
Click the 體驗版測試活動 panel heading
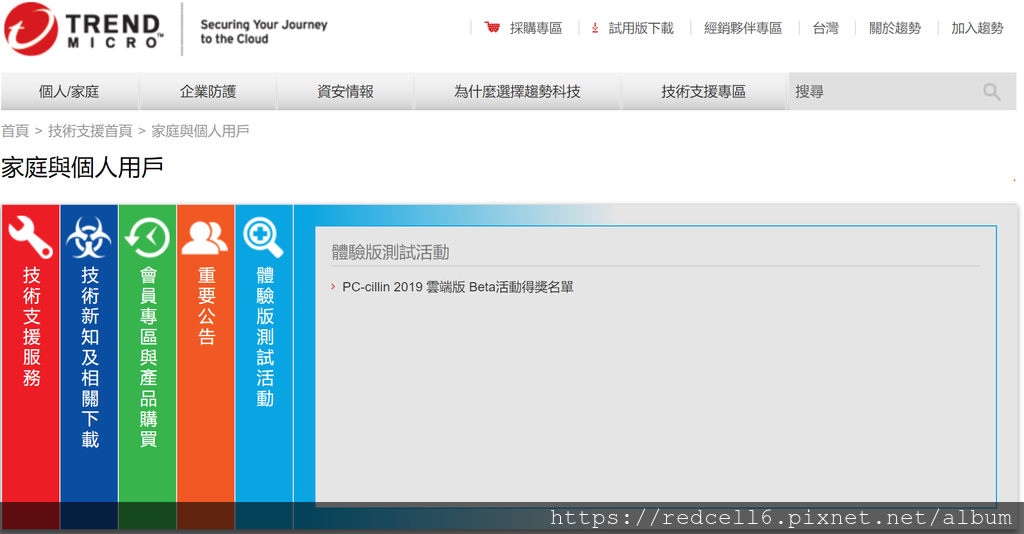[391, 253]
